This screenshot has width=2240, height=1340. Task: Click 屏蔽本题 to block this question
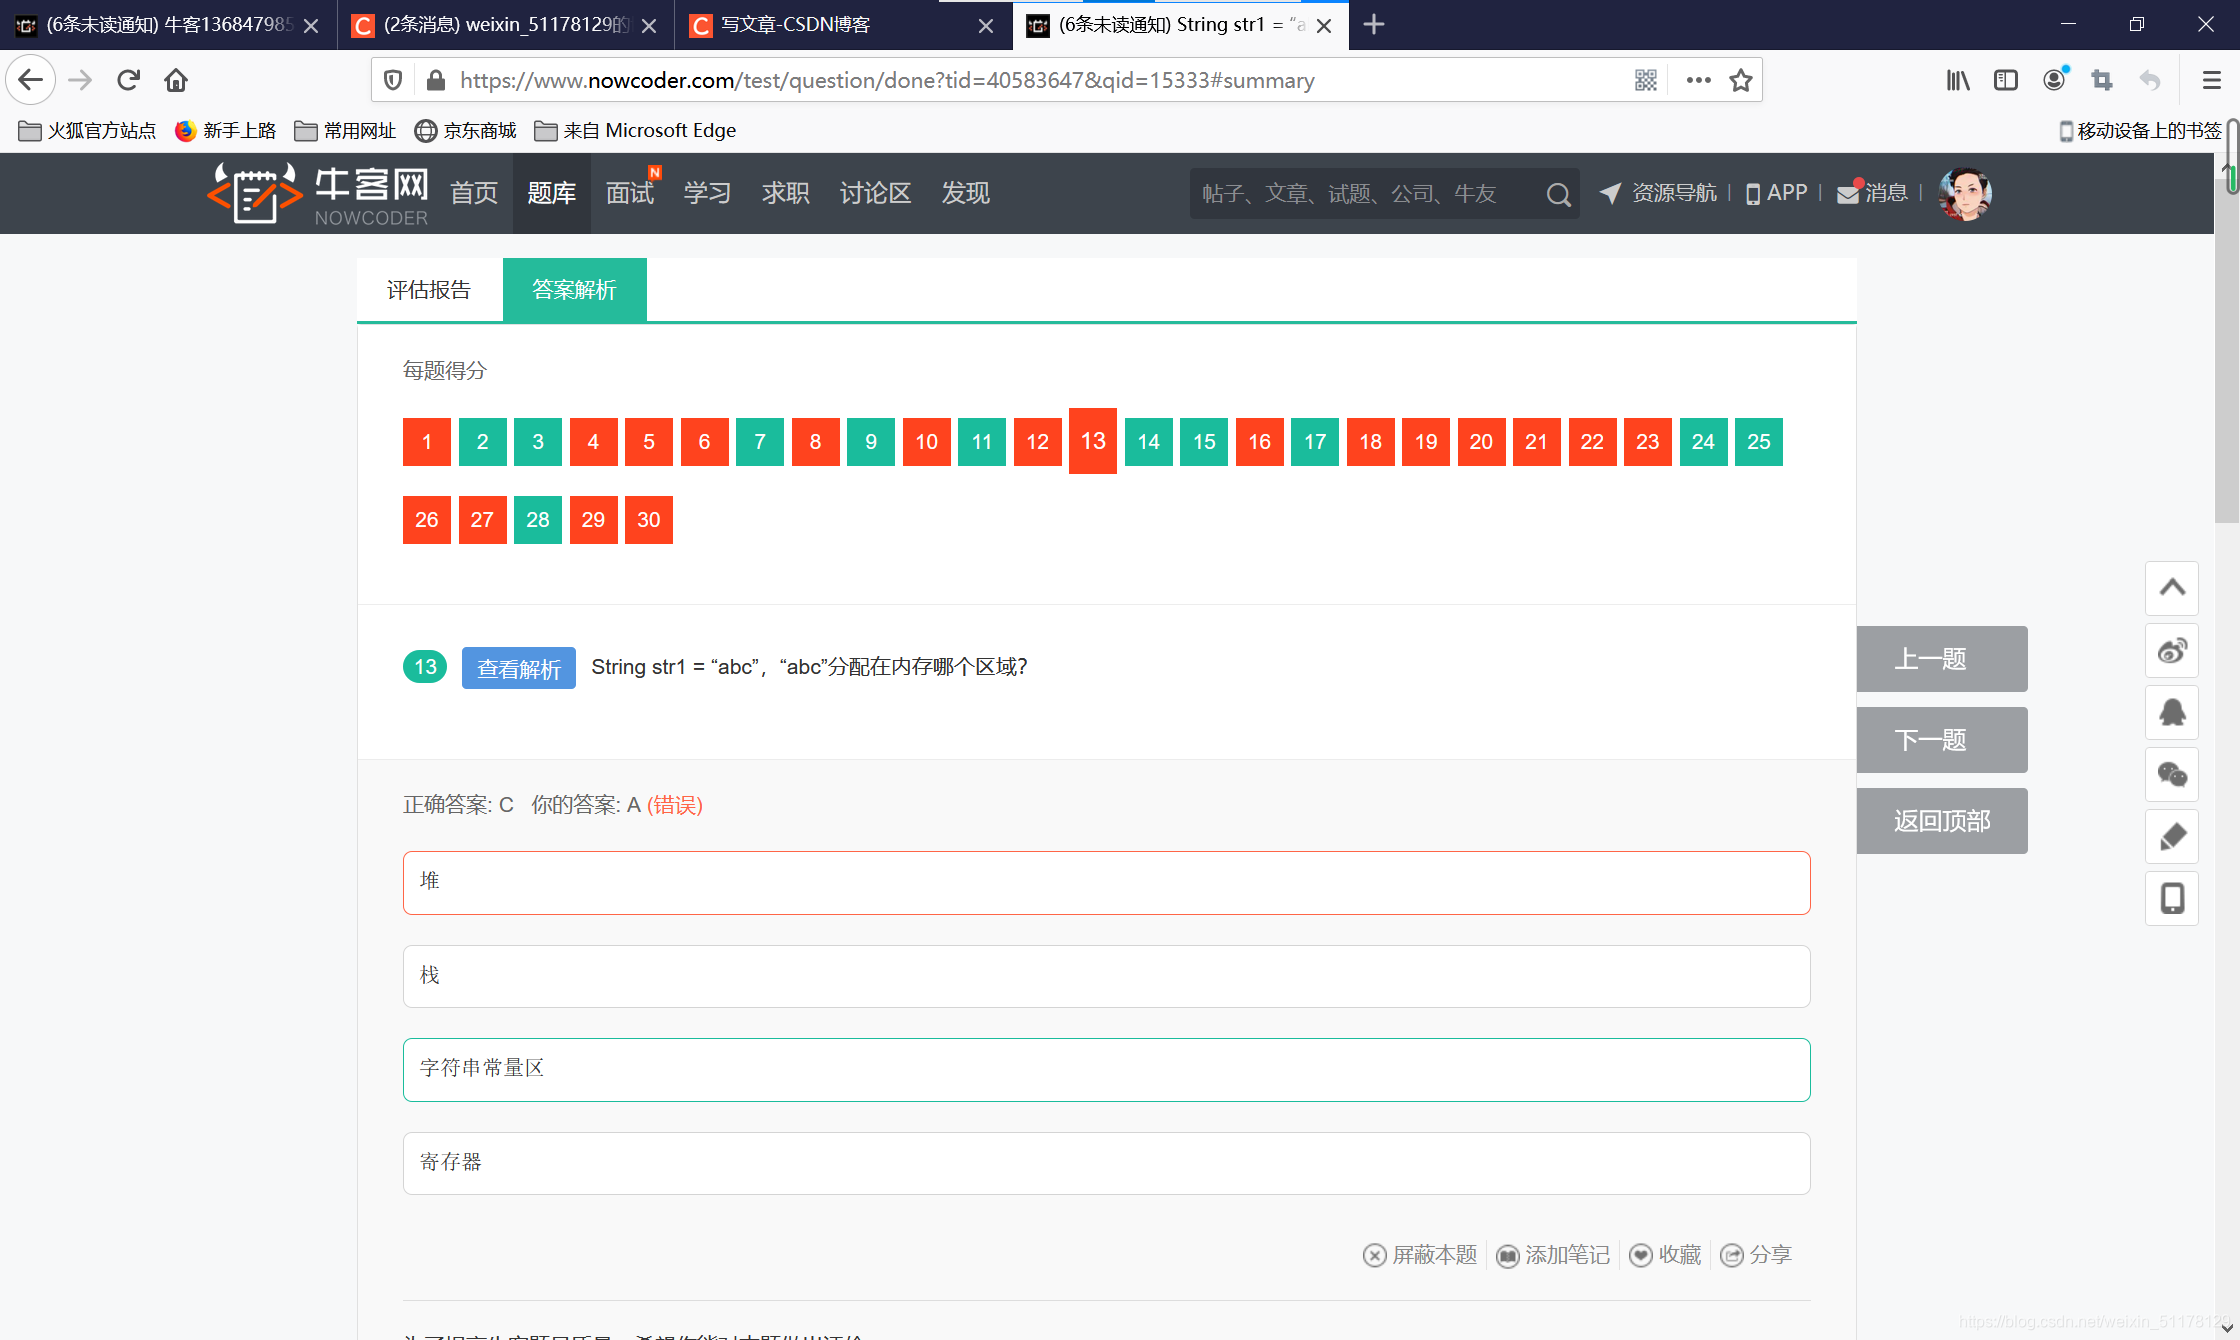(1420, 1255)
